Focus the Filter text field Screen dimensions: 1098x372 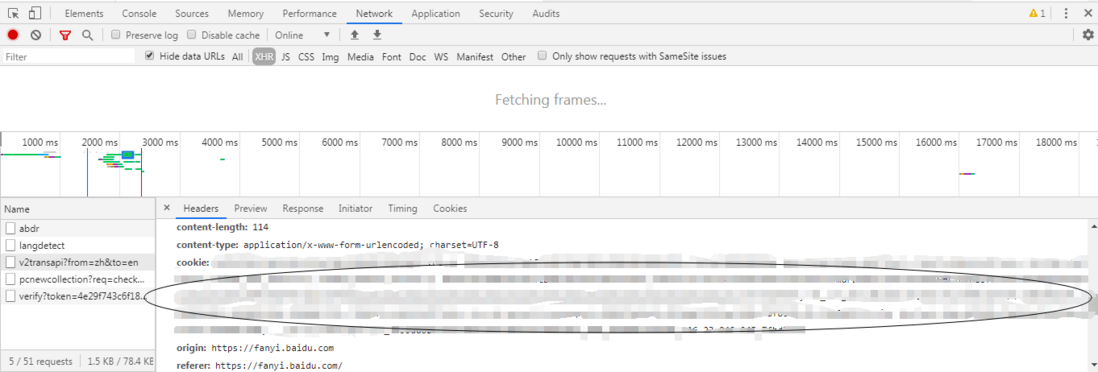(69, 57)
